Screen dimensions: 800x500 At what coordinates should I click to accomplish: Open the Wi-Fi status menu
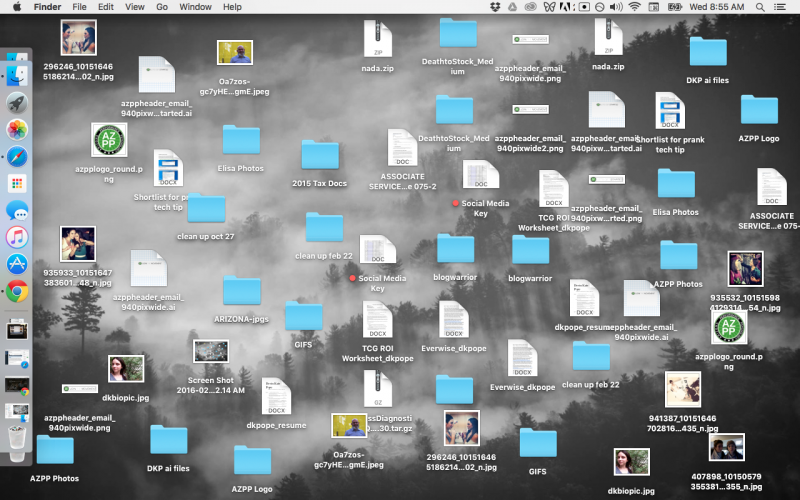coord(634,7)
